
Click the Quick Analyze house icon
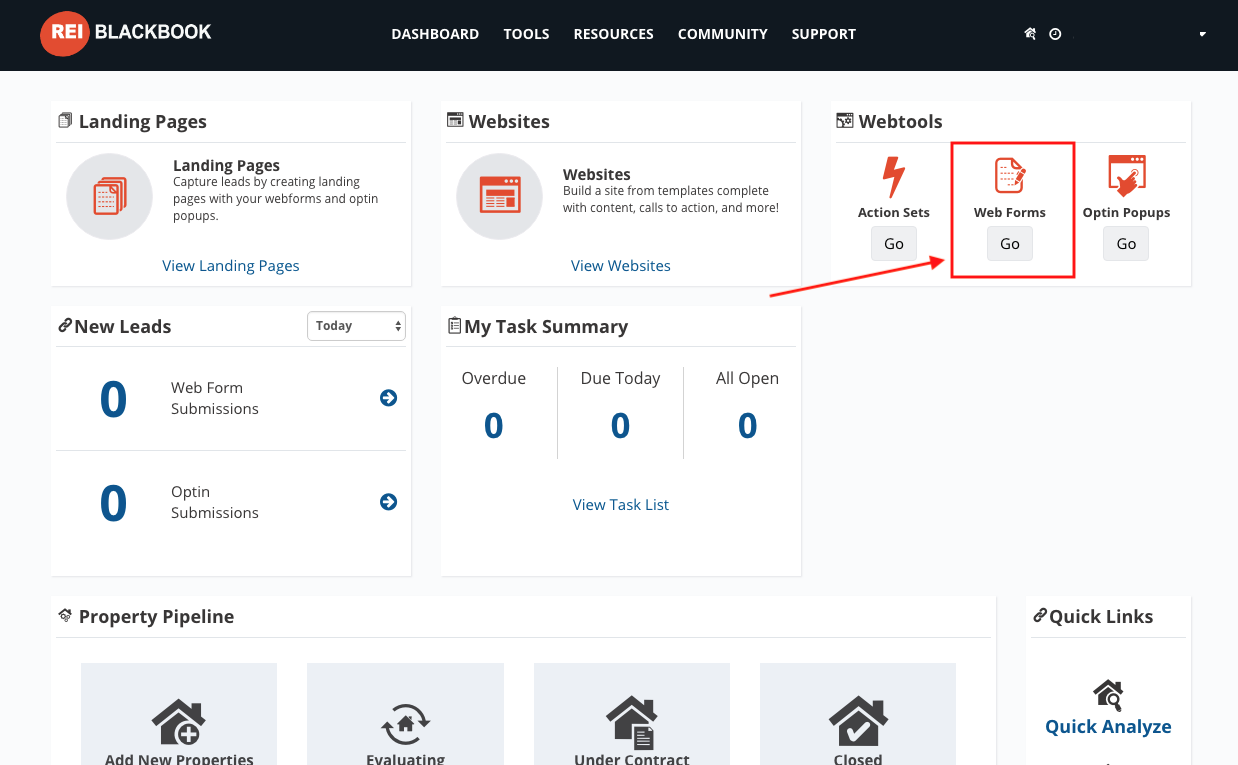[x=1108, y=694]
